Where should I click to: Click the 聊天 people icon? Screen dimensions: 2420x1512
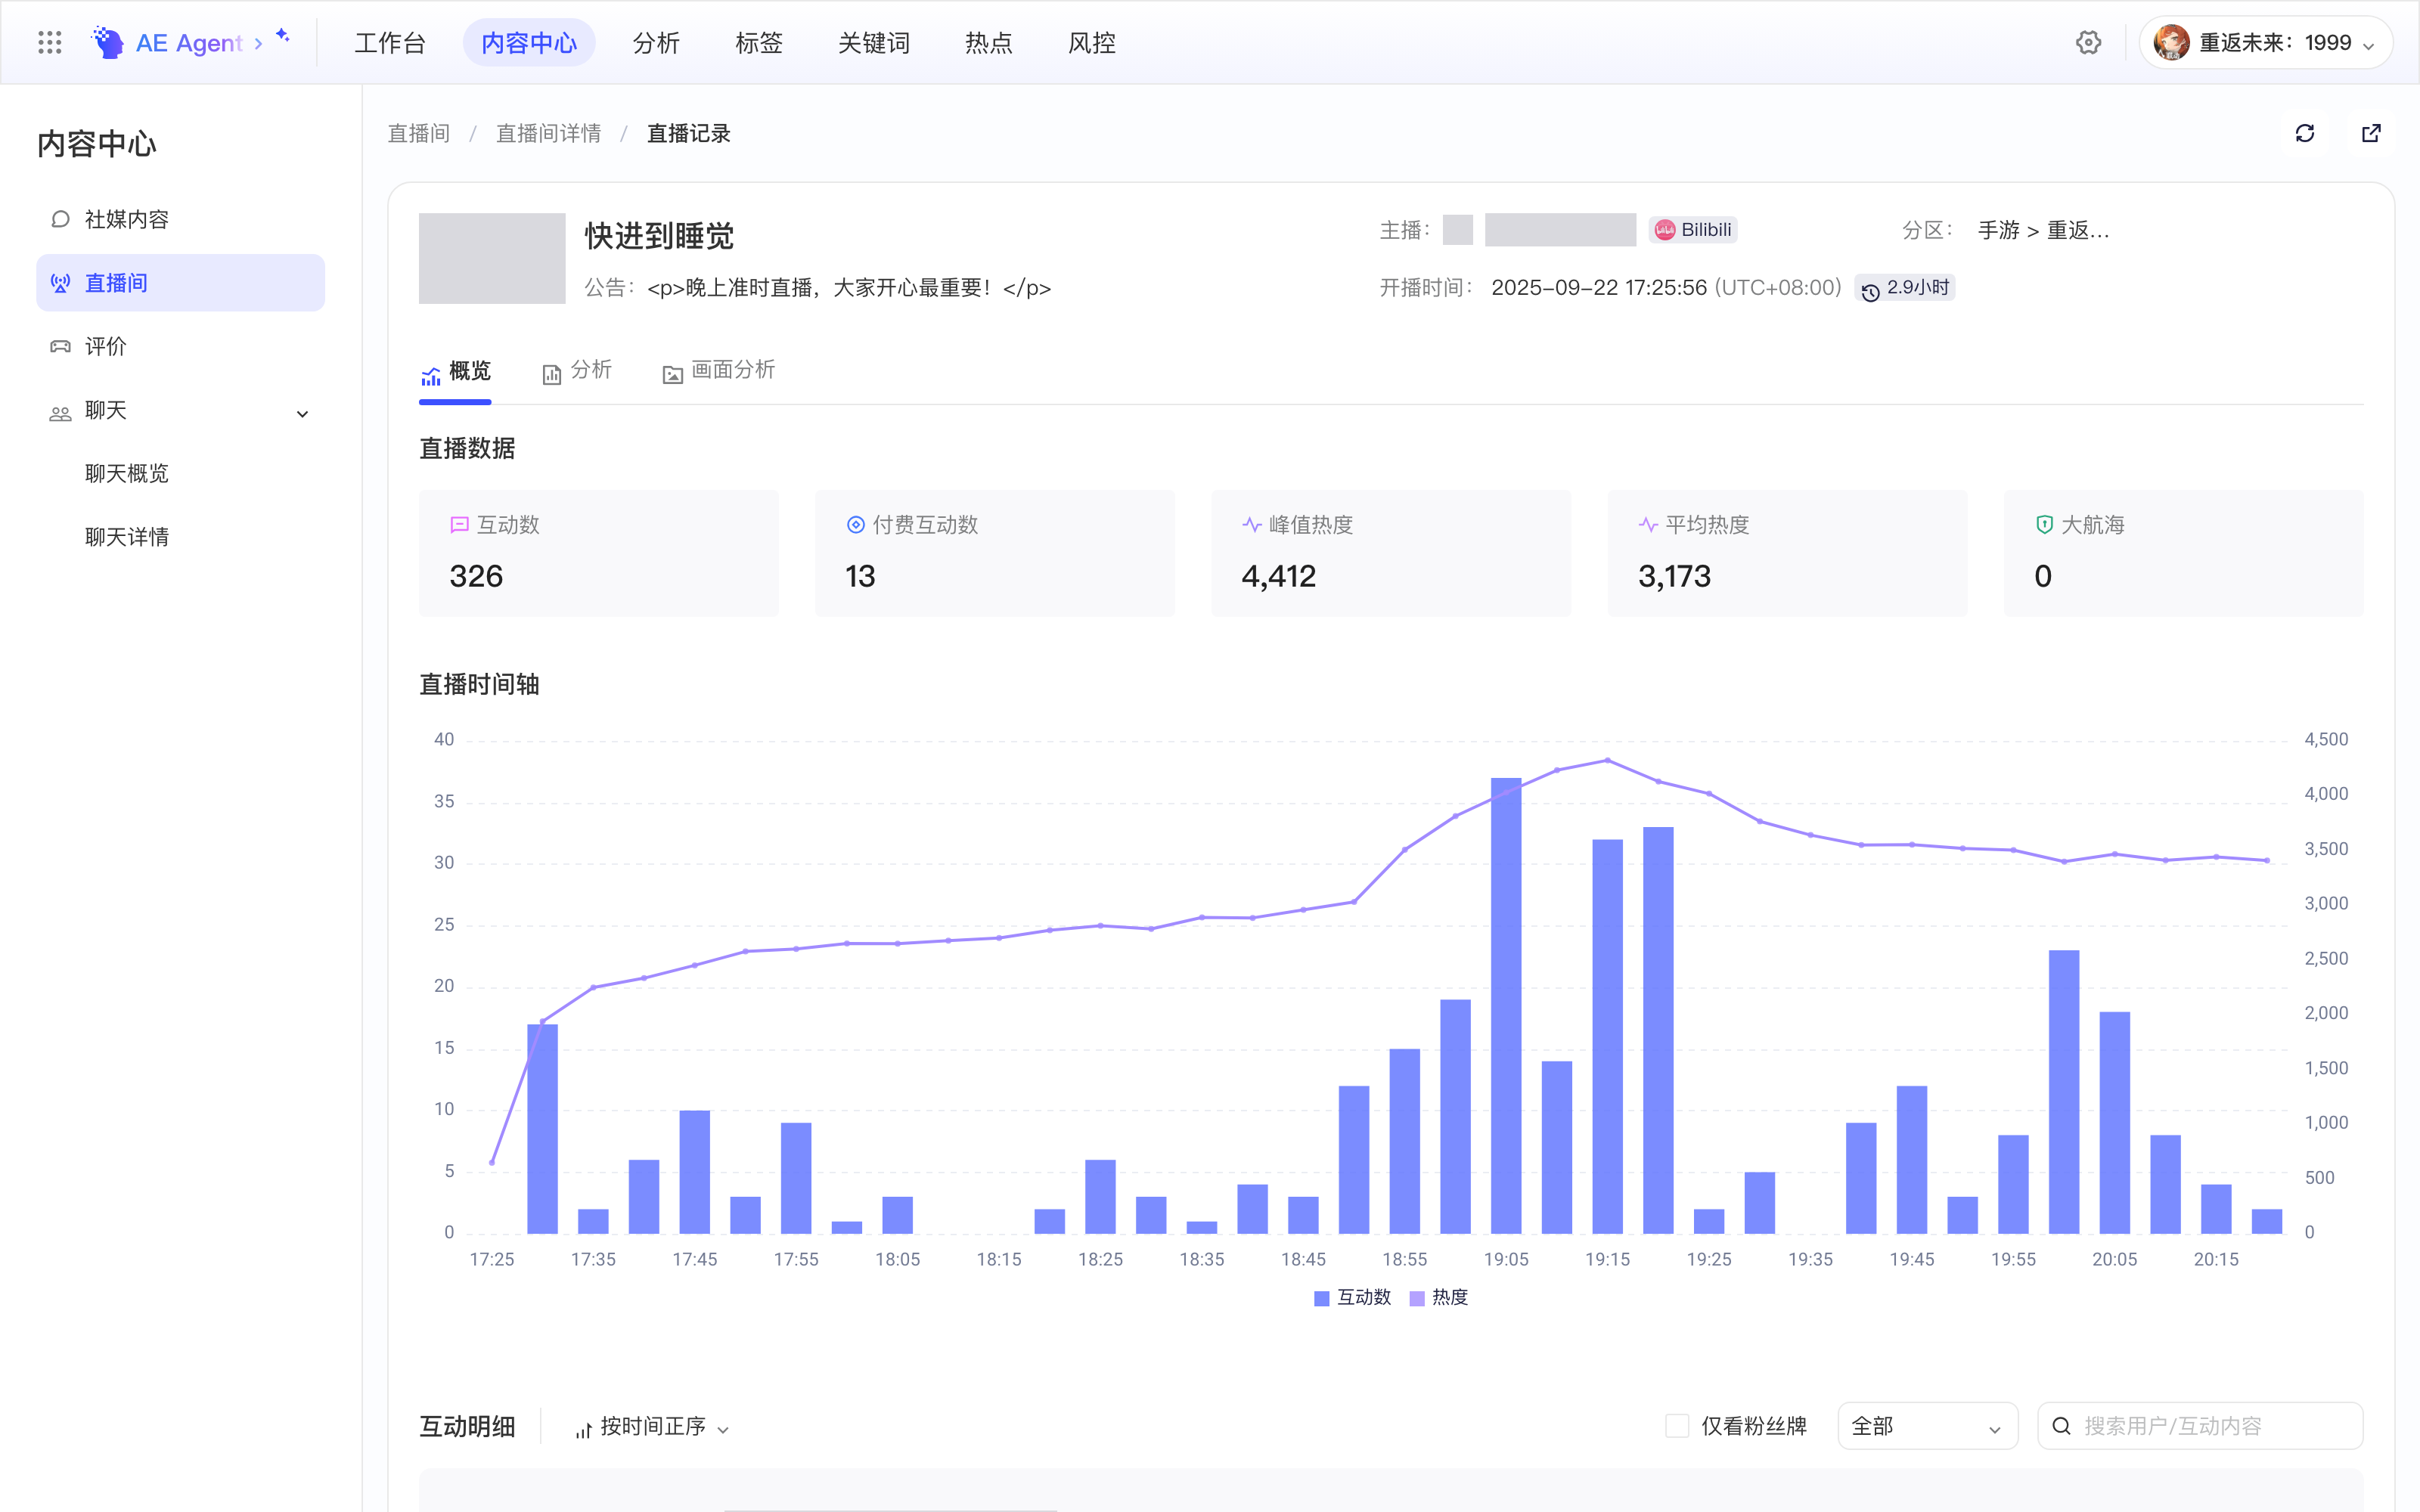tap(60, 413)
